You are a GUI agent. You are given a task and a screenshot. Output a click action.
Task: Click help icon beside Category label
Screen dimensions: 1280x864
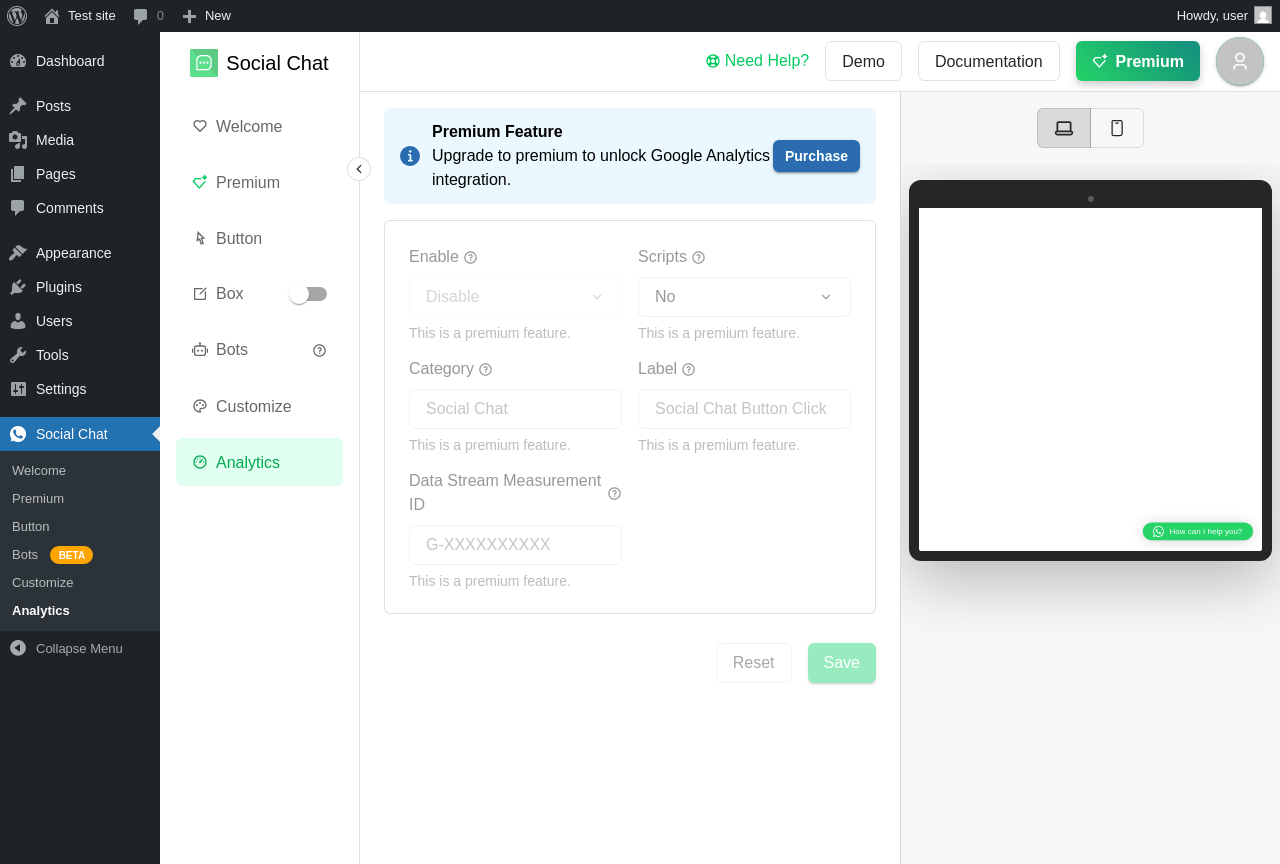485,369
